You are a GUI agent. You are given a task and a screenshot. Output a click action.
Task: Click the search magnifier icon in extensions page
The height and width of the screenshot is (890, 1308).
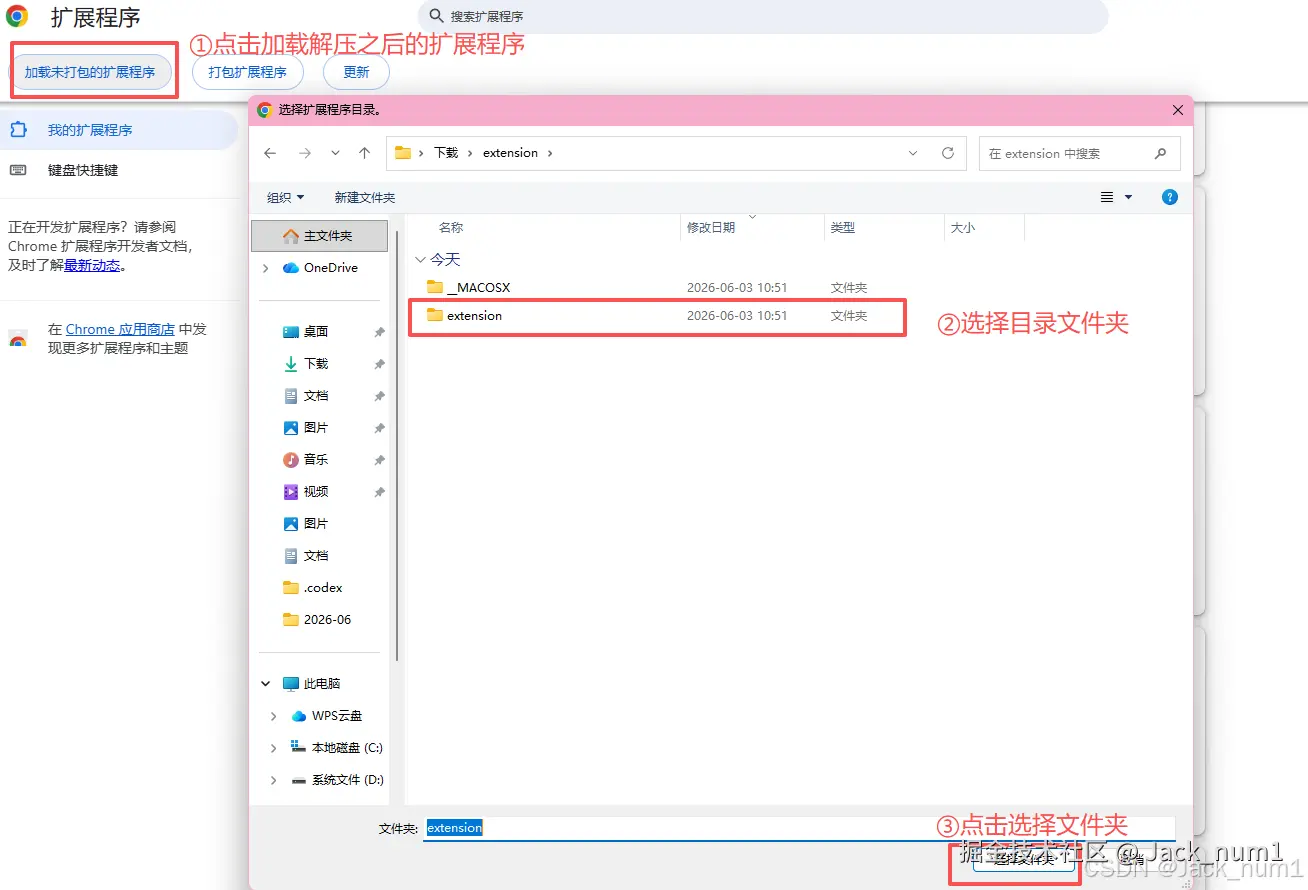click(436, 17)
